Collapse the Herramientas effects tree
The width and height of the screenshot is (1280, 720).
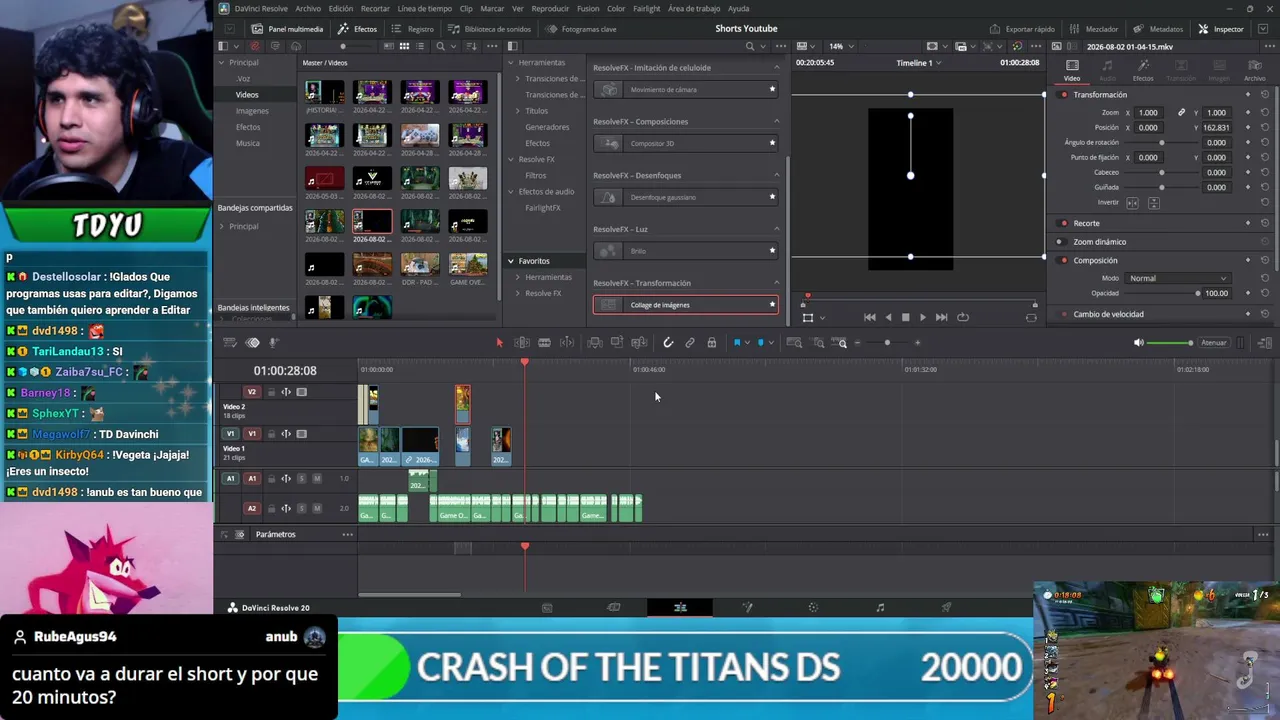[510, 63]
